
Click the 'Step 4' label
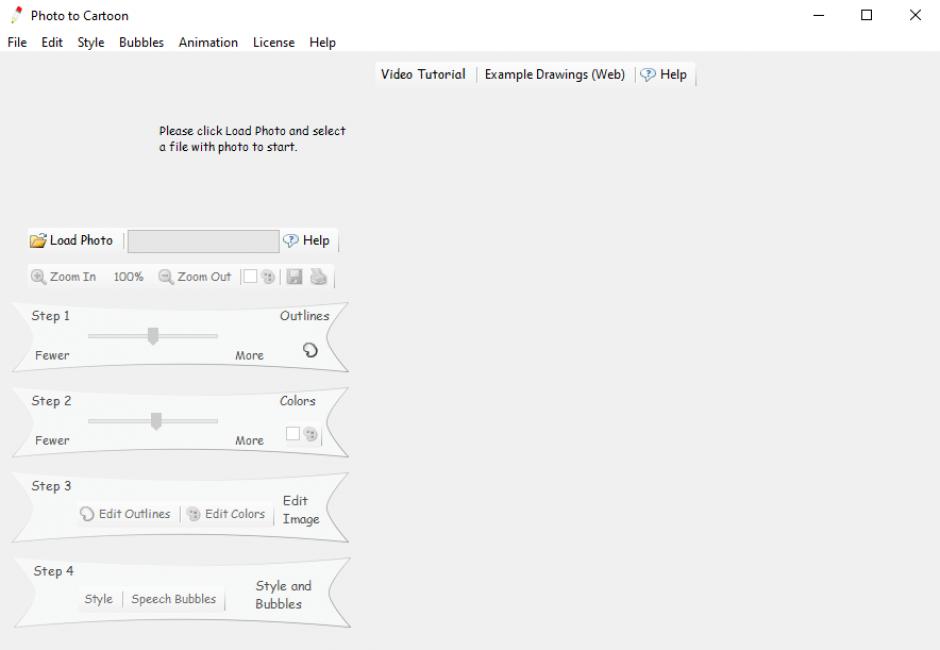point(53,571)
